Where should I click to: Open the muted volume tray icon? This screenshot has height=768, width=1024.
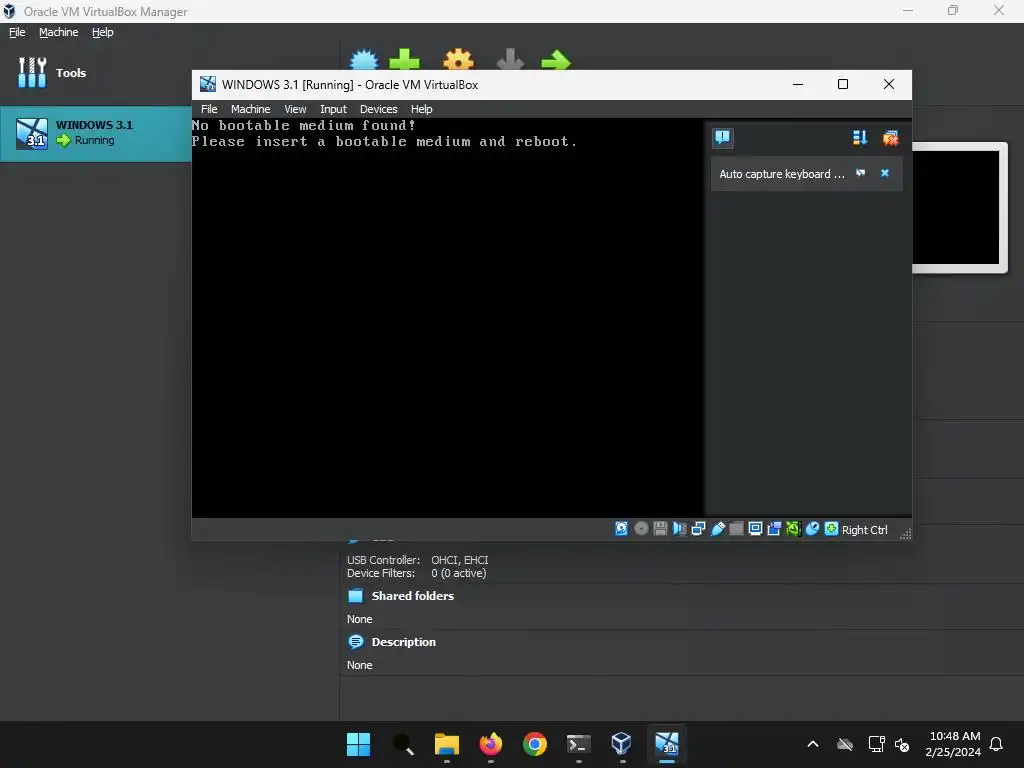(x=902, y=744)
